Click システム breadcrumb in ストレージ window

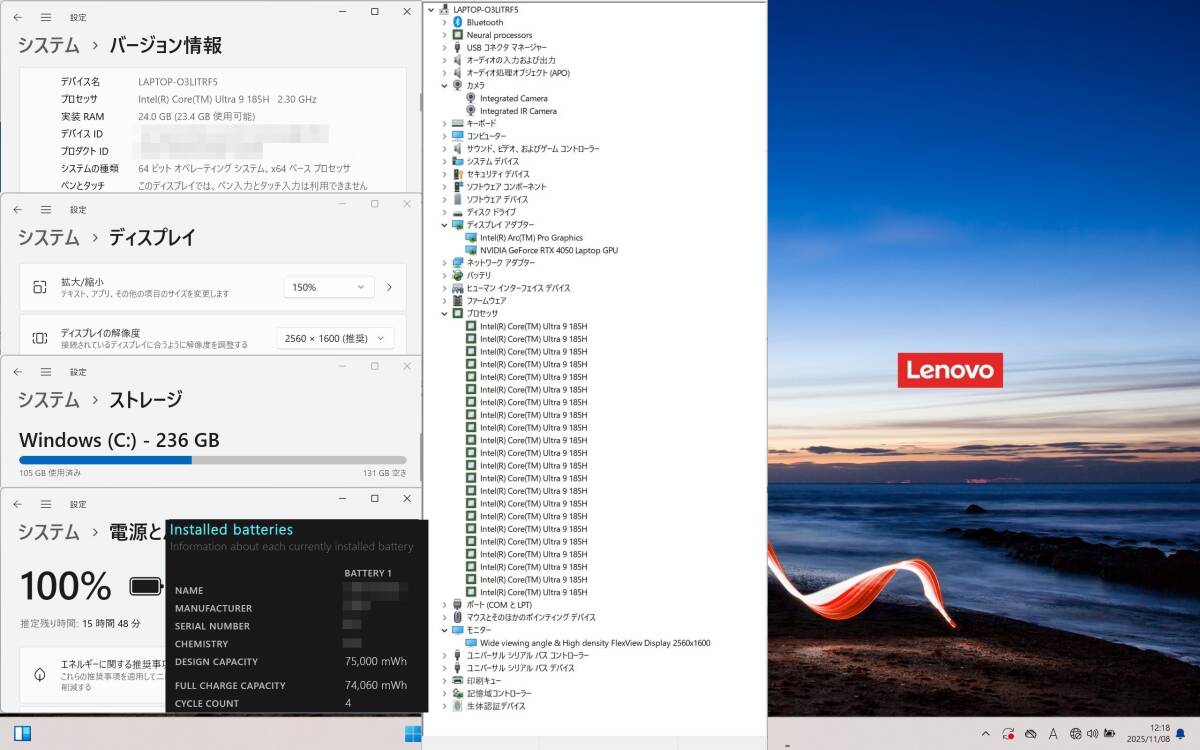click(x=48, y=400)
